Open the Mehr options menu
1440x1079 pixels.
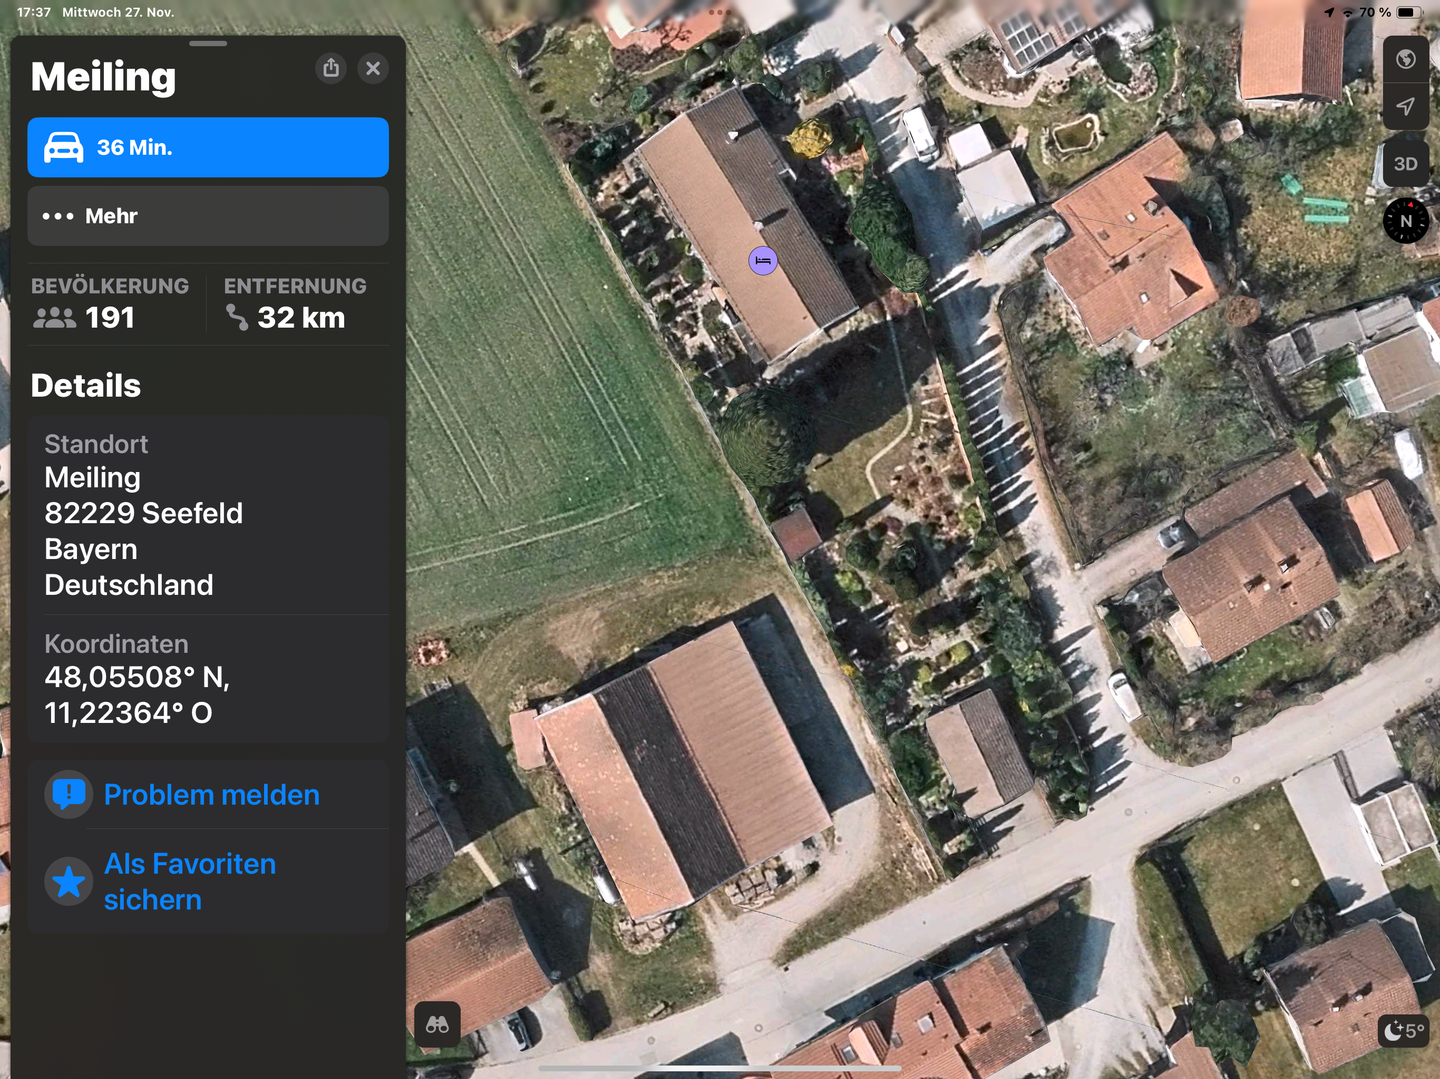208,216
